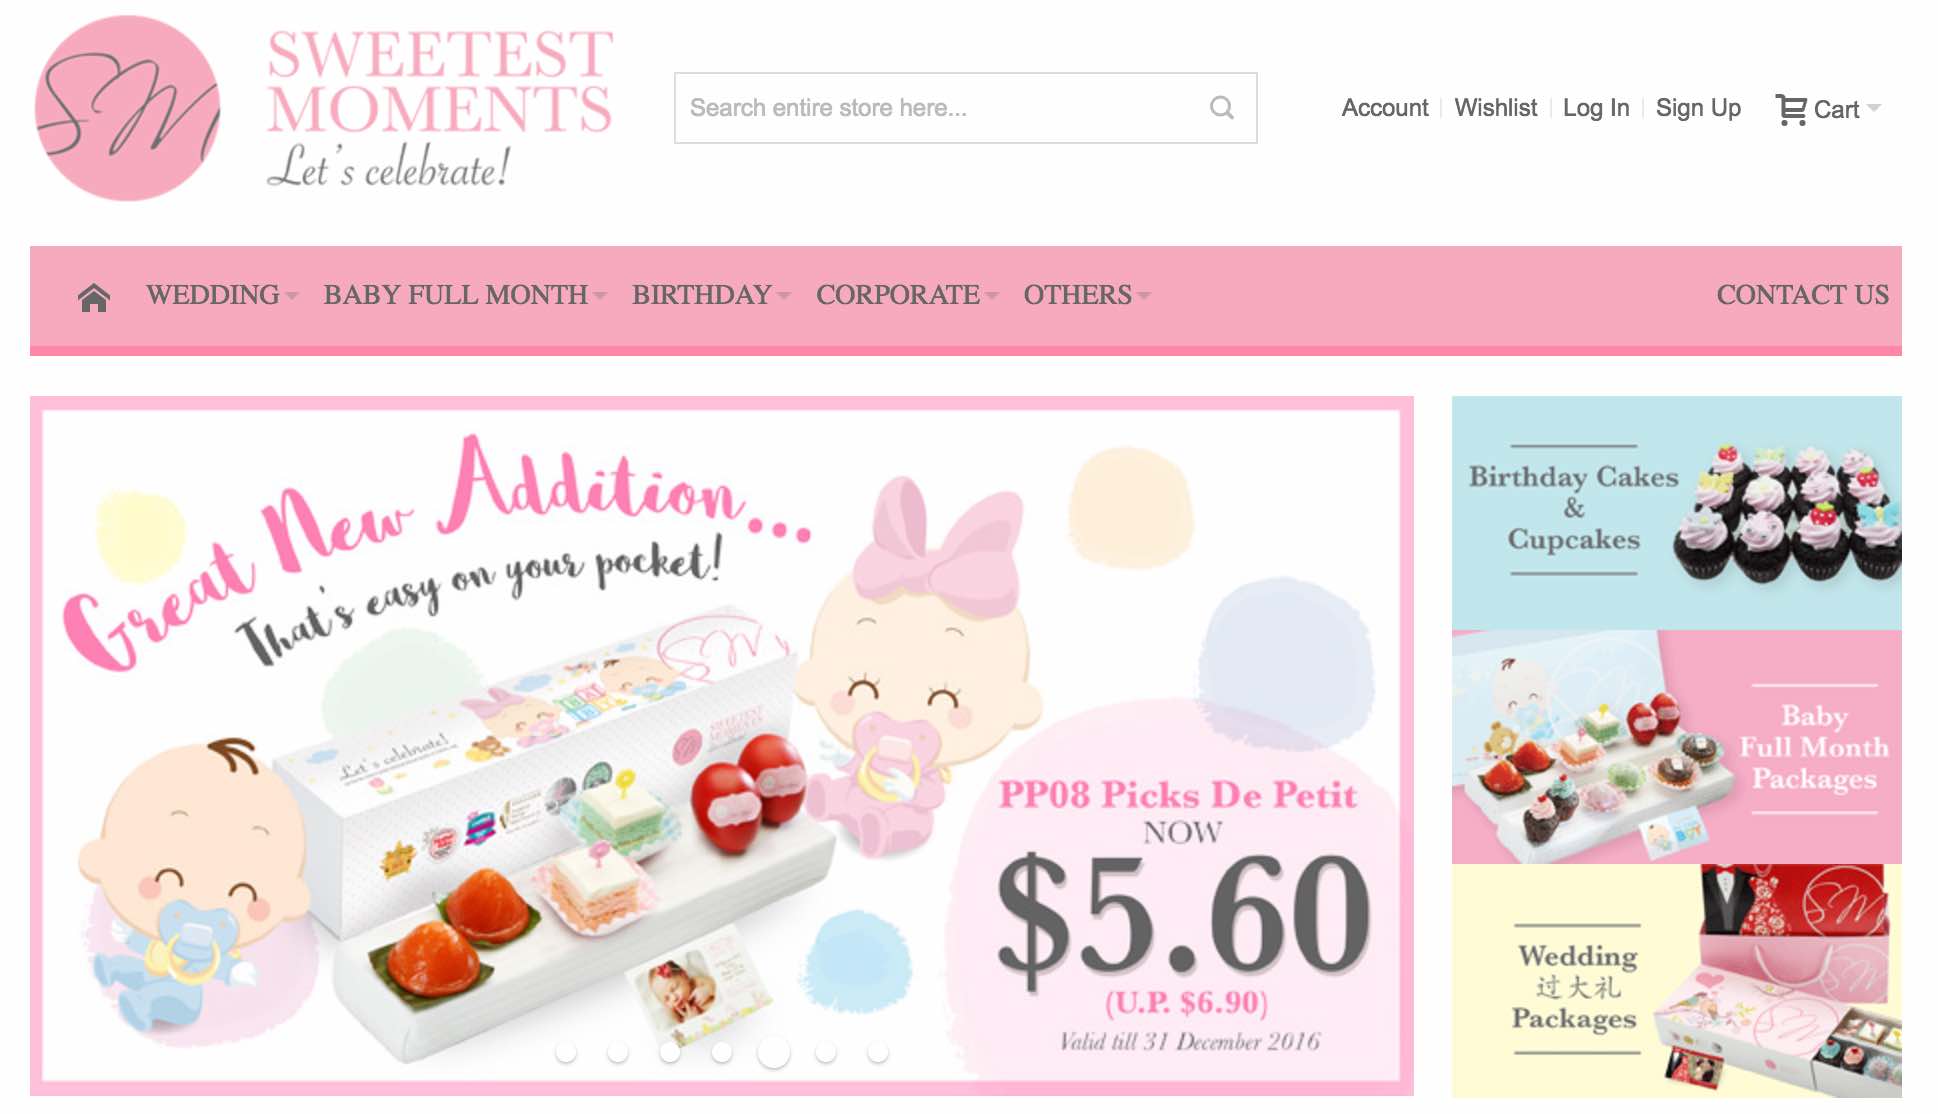Click the currently active large carousel dot
The height and width of the screenshot is (1114, 1938).
[774, 1052]
